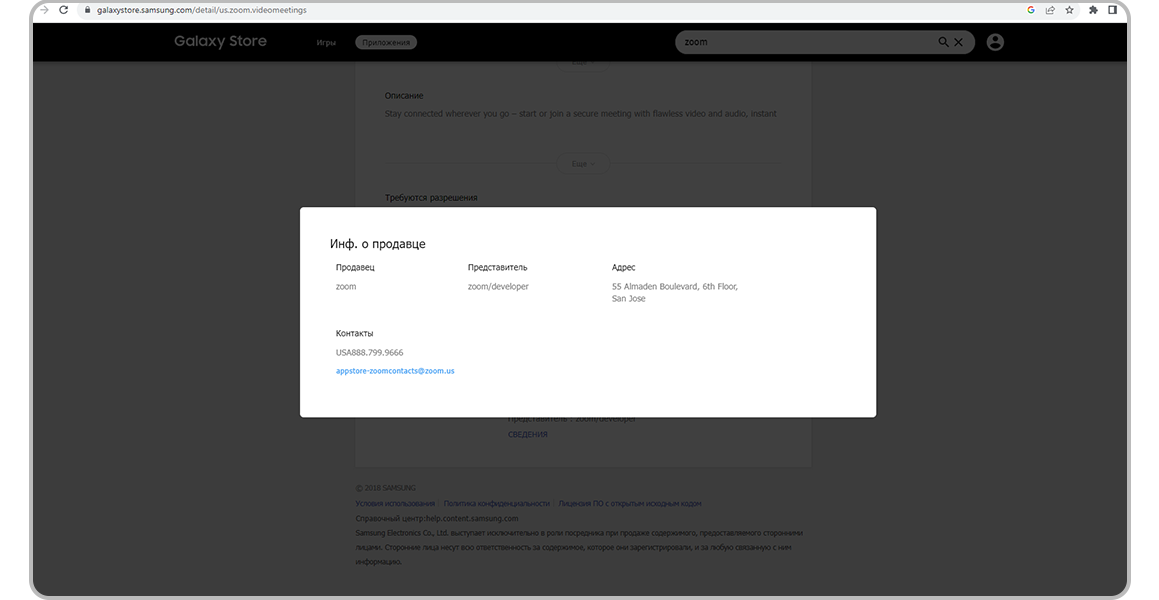The width and height of the screenshot is (1159, 600).
Task: Open Условия использования link
Action: tap(395, 503)
